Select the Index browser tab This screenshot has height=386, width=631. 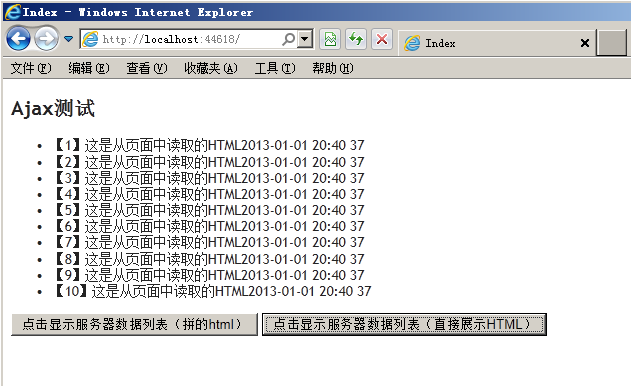[x=497, y=43]
